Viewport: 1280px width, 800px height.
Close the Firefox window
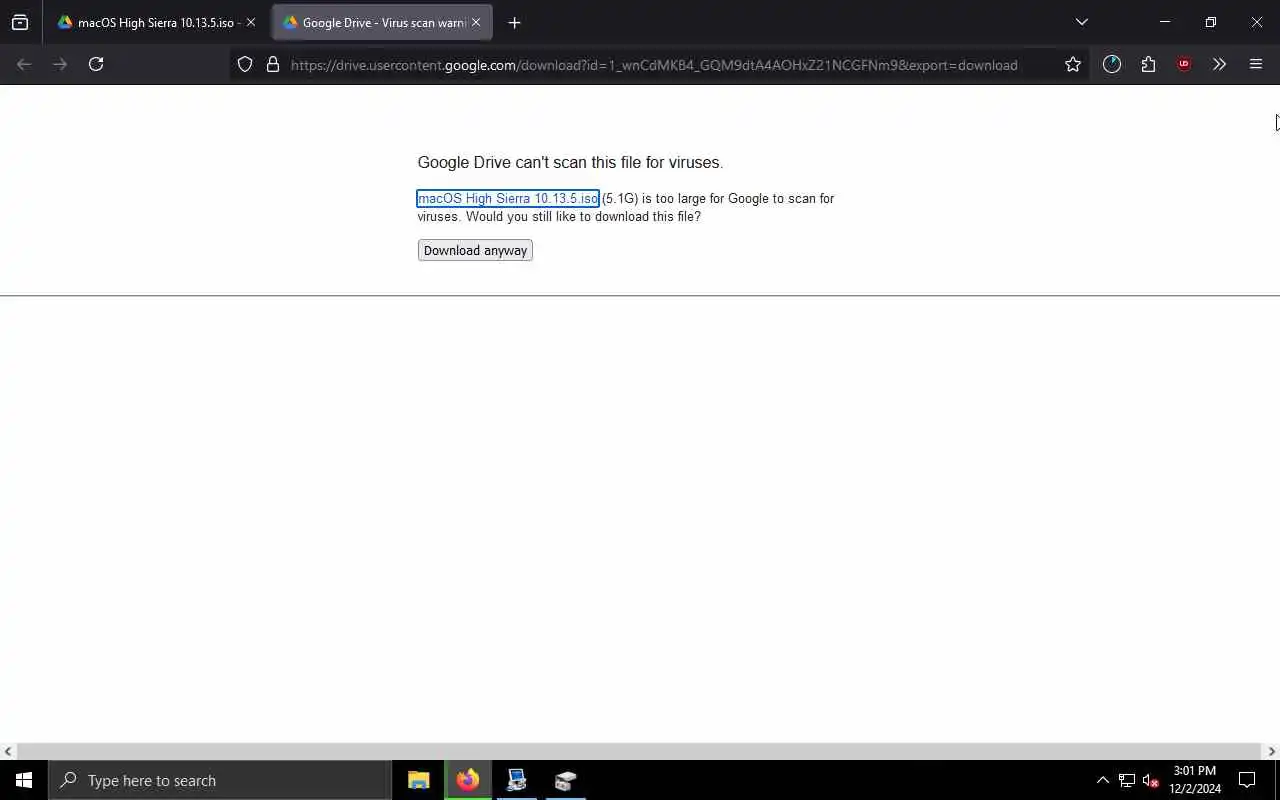[x=1257, y=22]
